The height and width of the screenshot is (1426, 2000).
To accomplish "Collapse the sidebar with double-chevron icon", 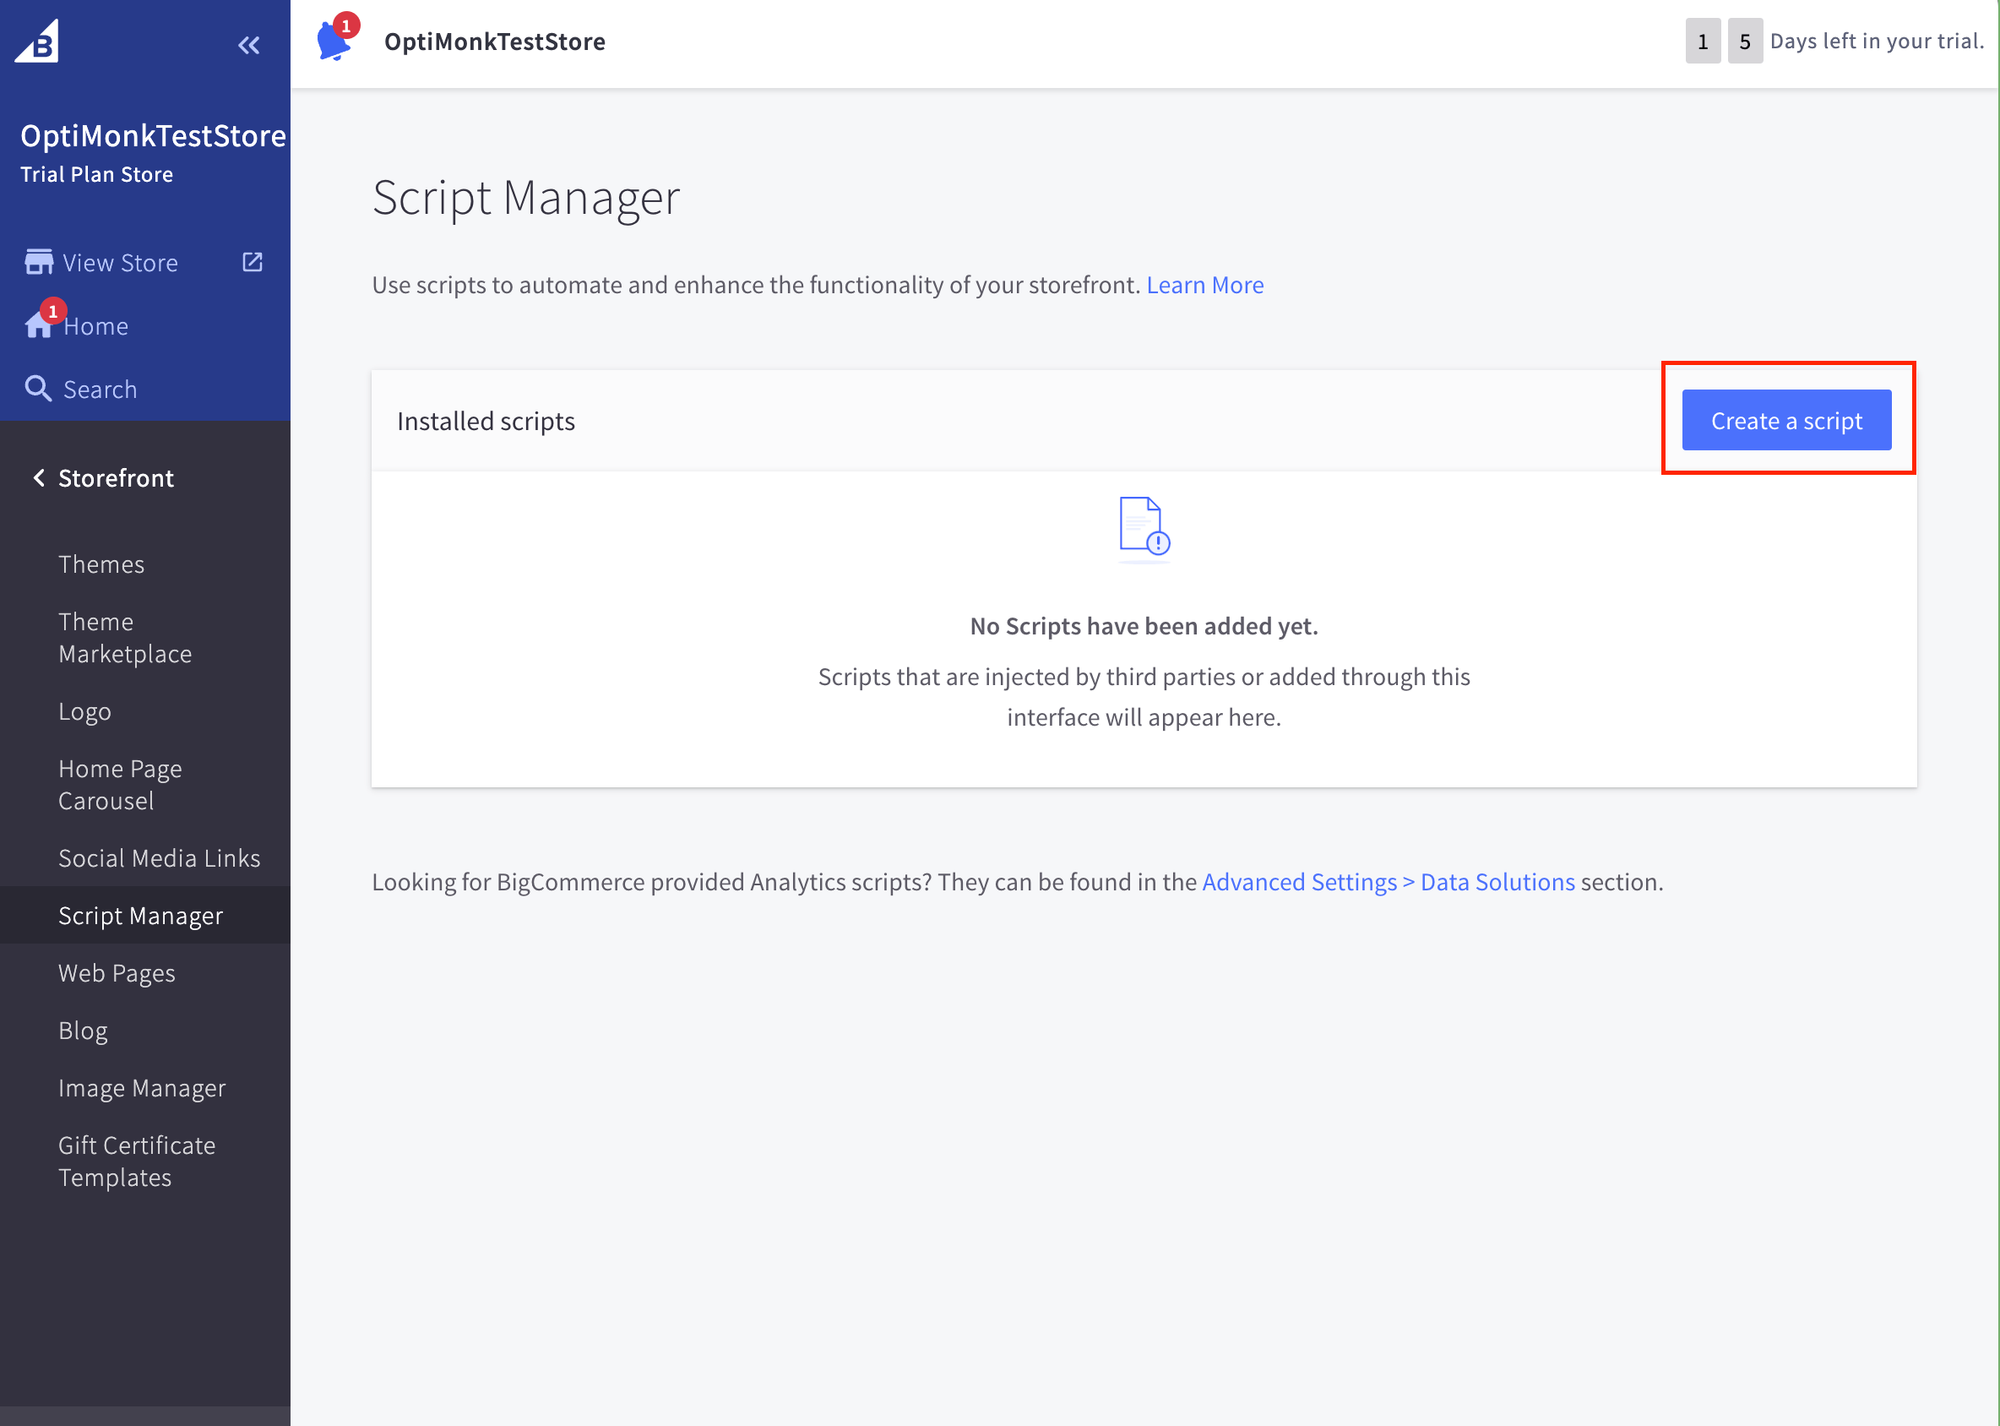I will (x=249, y=45).
